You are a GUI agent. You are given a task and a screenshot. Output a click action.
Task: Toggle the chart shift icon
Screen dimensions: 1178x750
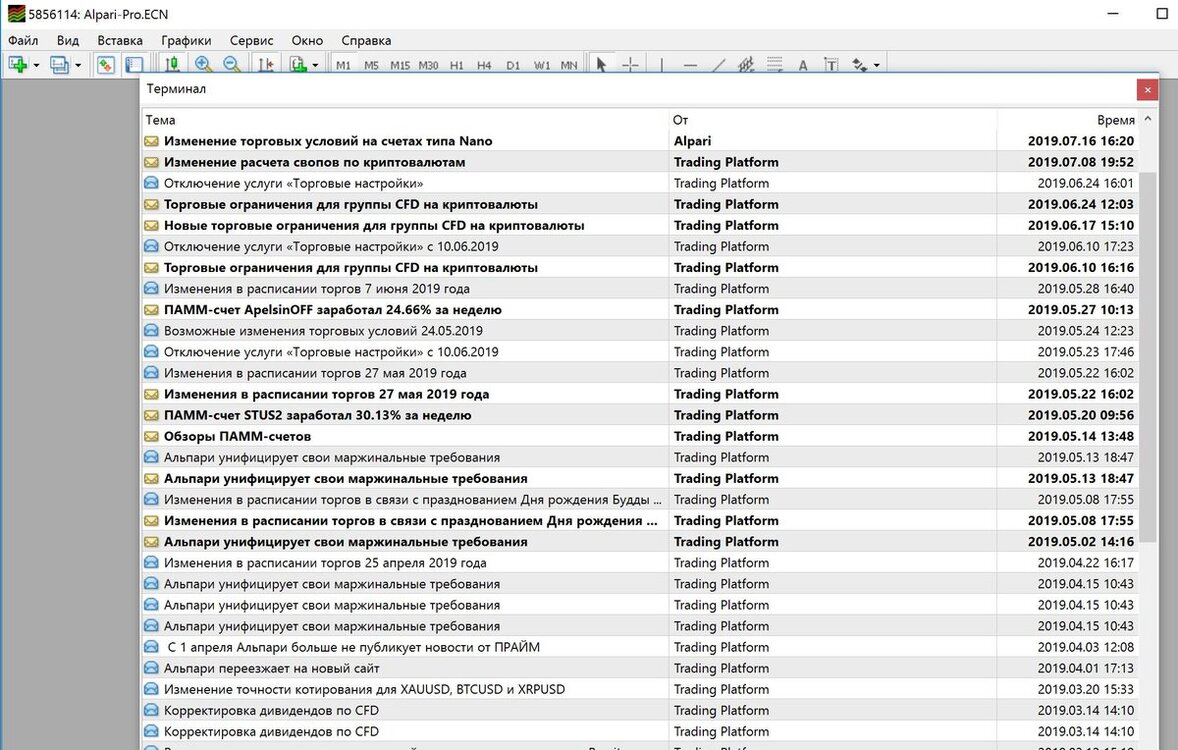[266, 65]
